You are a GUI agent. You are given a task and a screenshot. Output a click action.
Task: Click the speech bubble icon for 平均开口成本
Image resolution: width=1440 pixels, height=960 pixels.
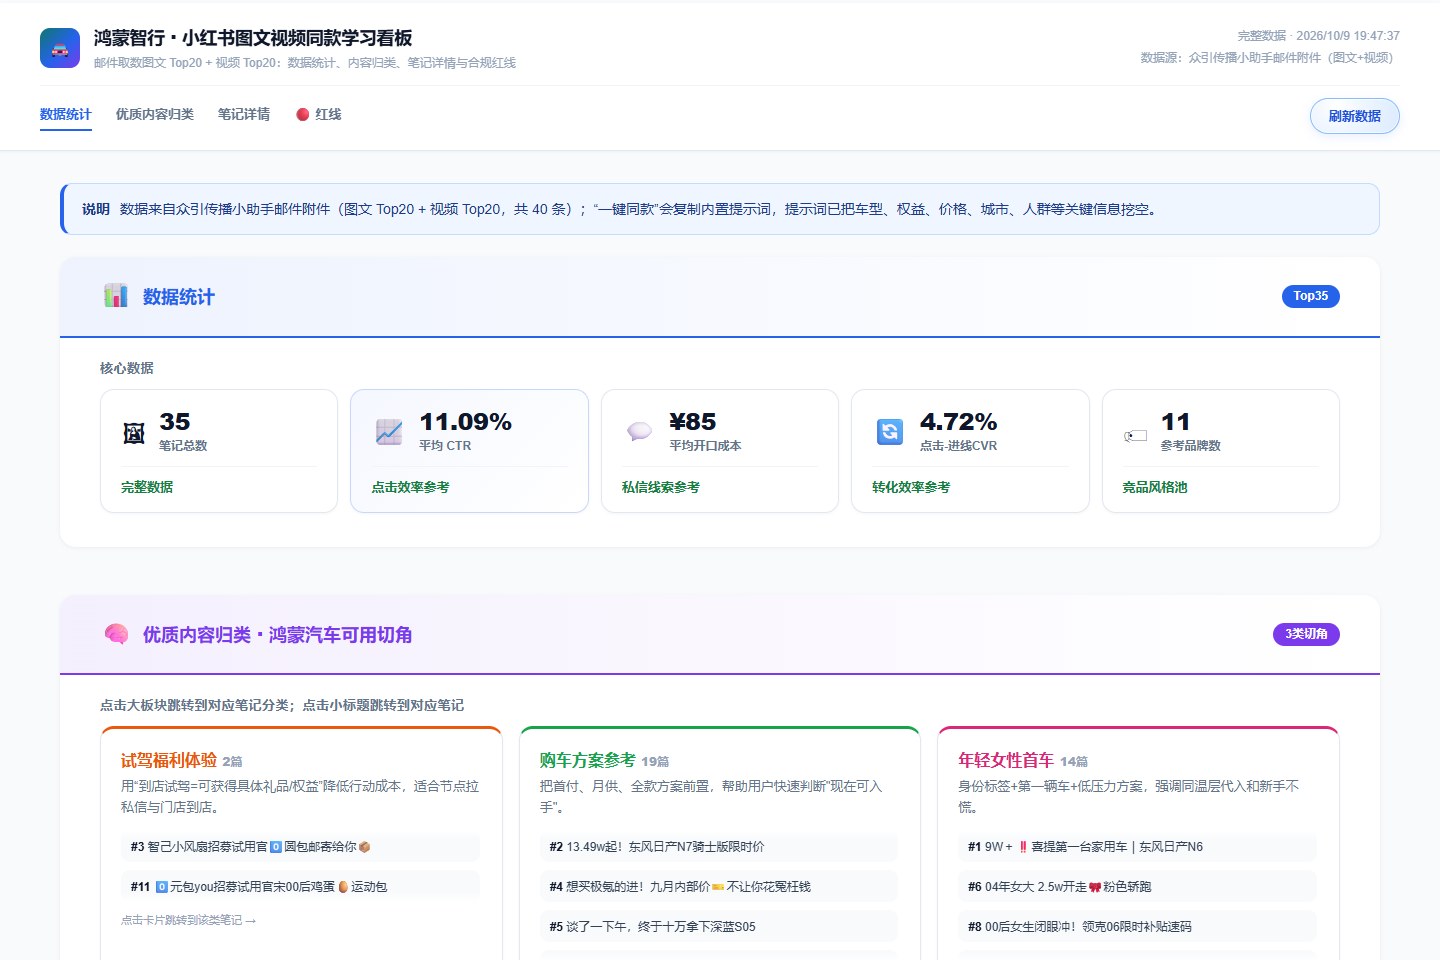coord(639,432)
